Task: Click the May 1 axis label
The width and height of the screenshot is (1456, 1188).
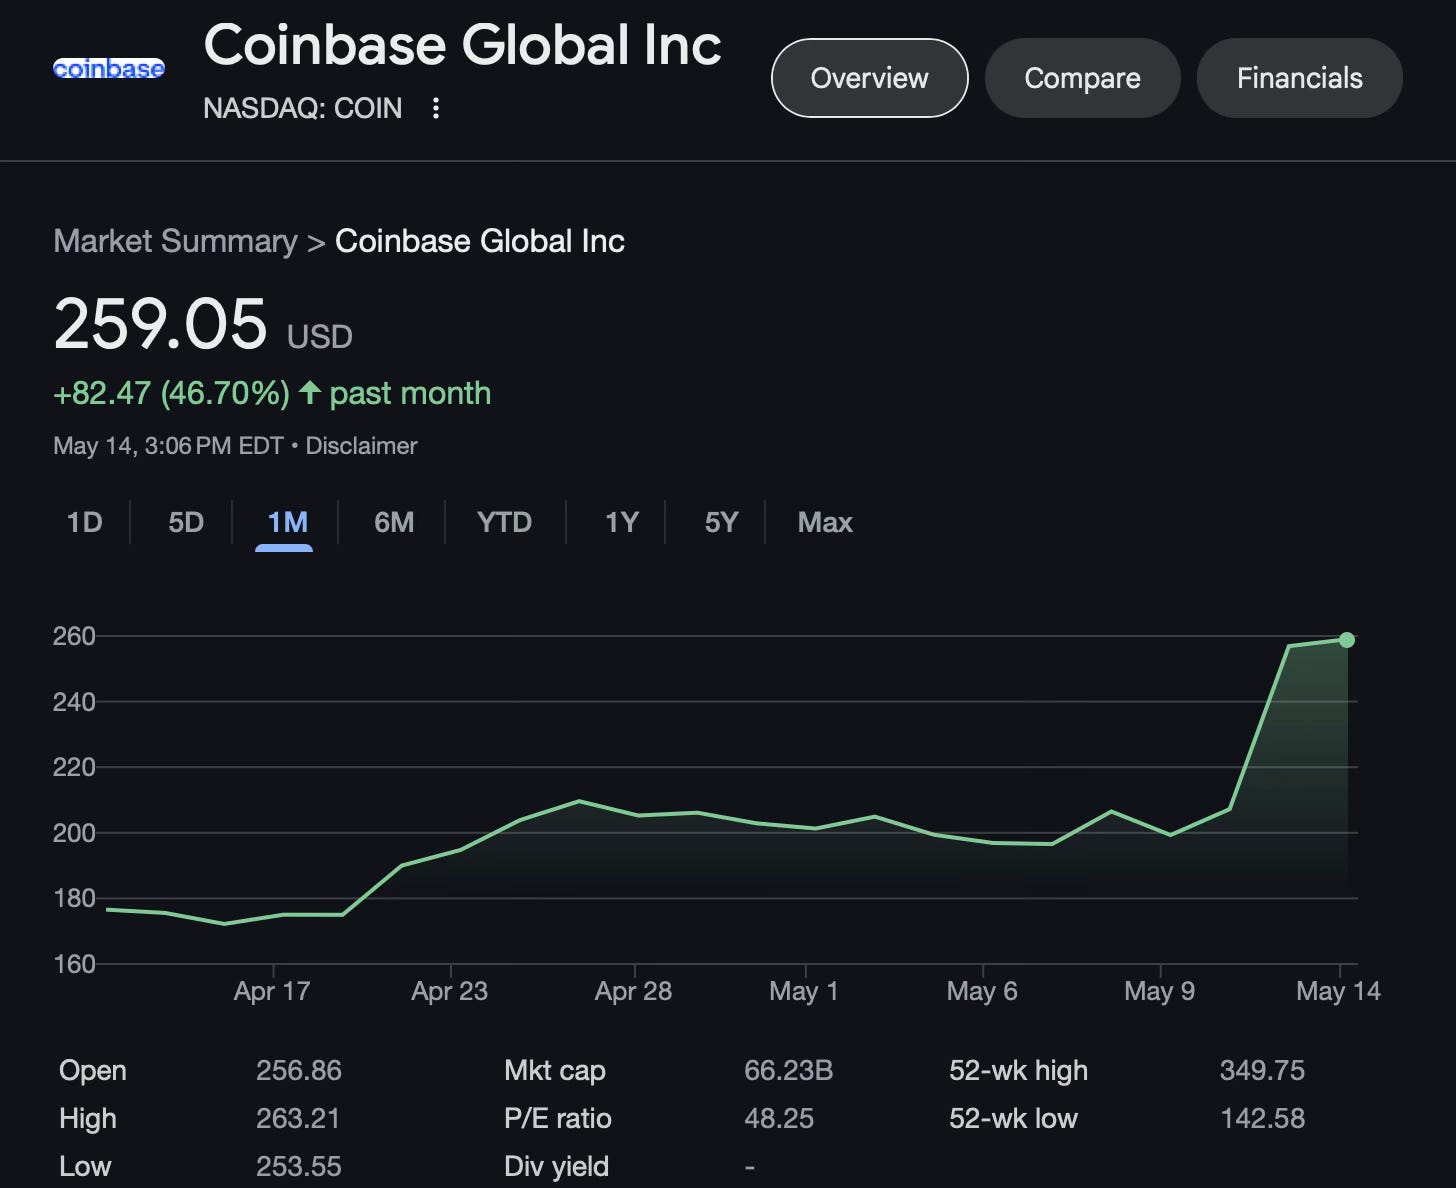Action: pyautogui.click(x=804, y=991)
